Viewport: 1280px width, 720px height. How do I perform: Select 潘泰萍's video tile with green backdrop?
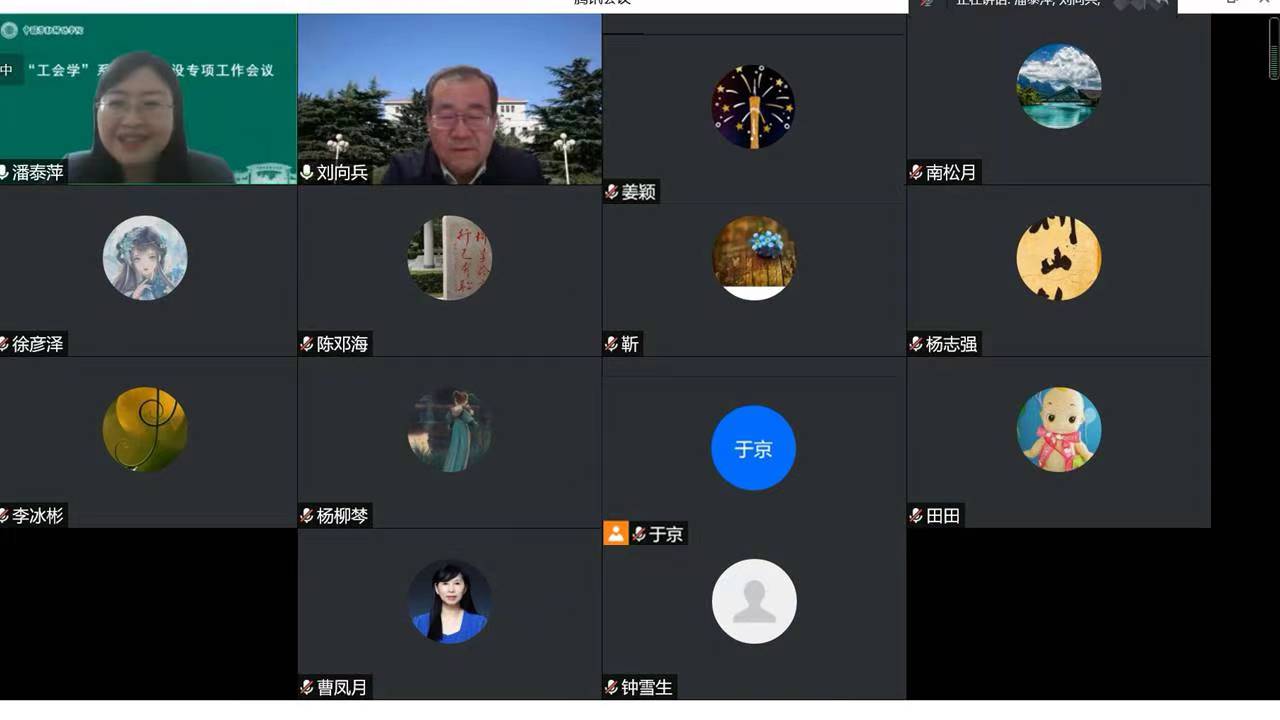click(x=148, y=99)
